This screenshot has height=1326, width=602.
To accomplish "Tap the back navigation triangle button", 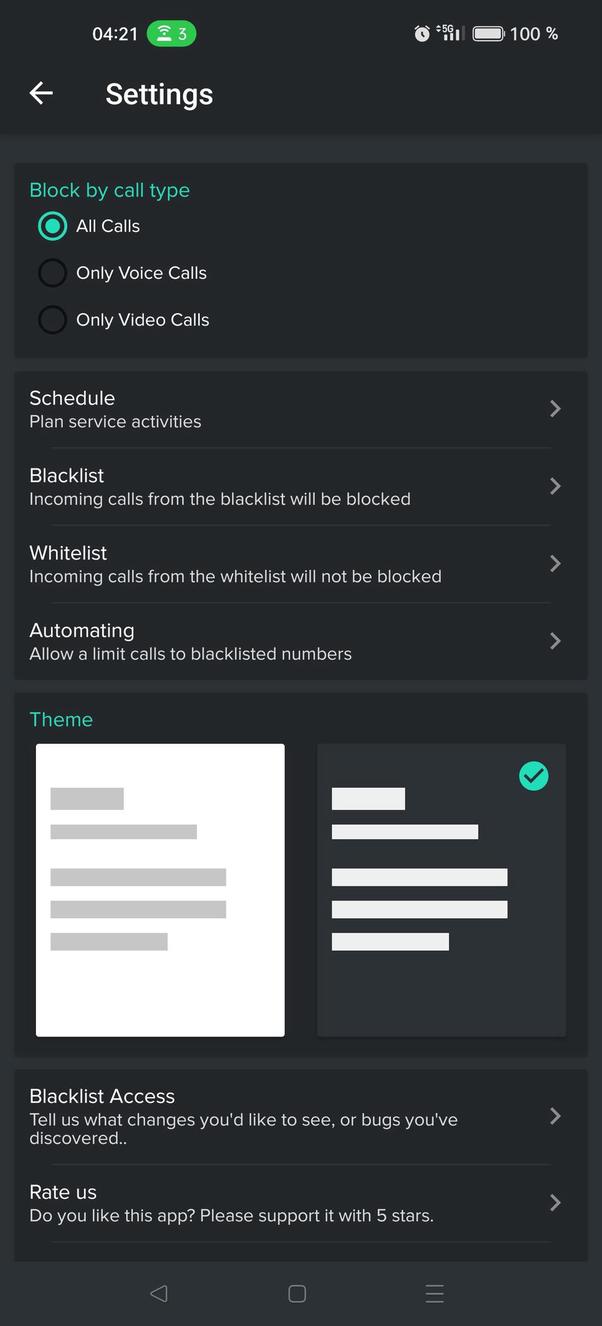I will click(x=158, y=1292).
